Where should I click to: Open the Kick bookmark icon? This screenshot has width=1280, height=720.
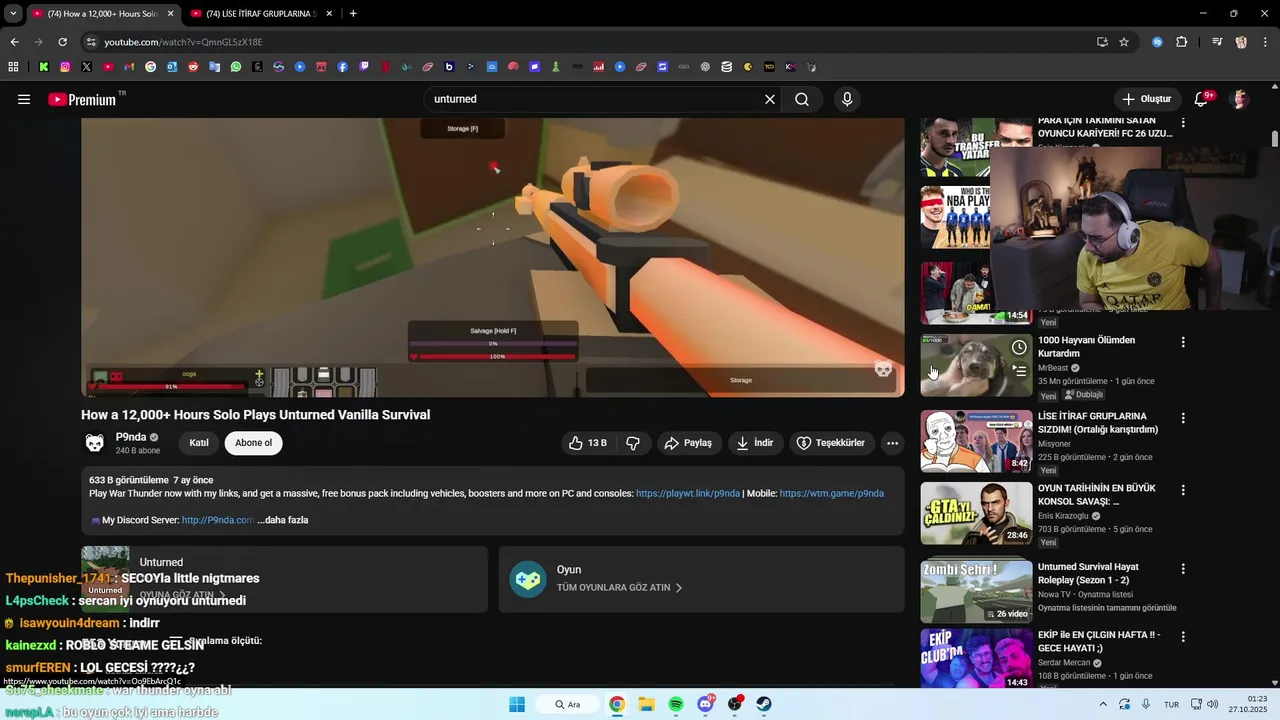point(44,67)
